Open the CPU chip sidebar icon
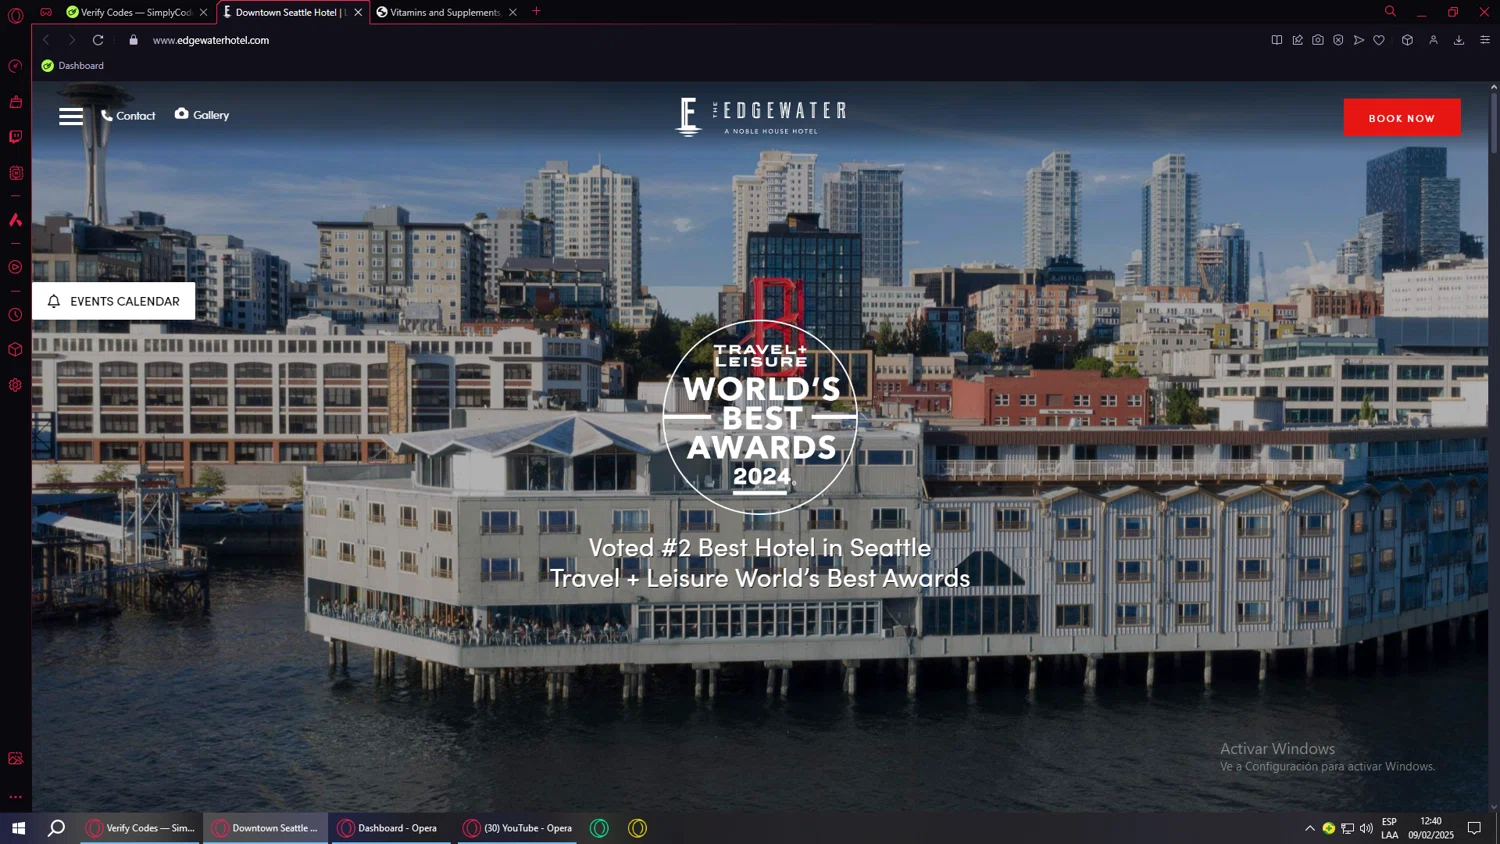This screenshot has width=1500, height=844. coord(15,173)
